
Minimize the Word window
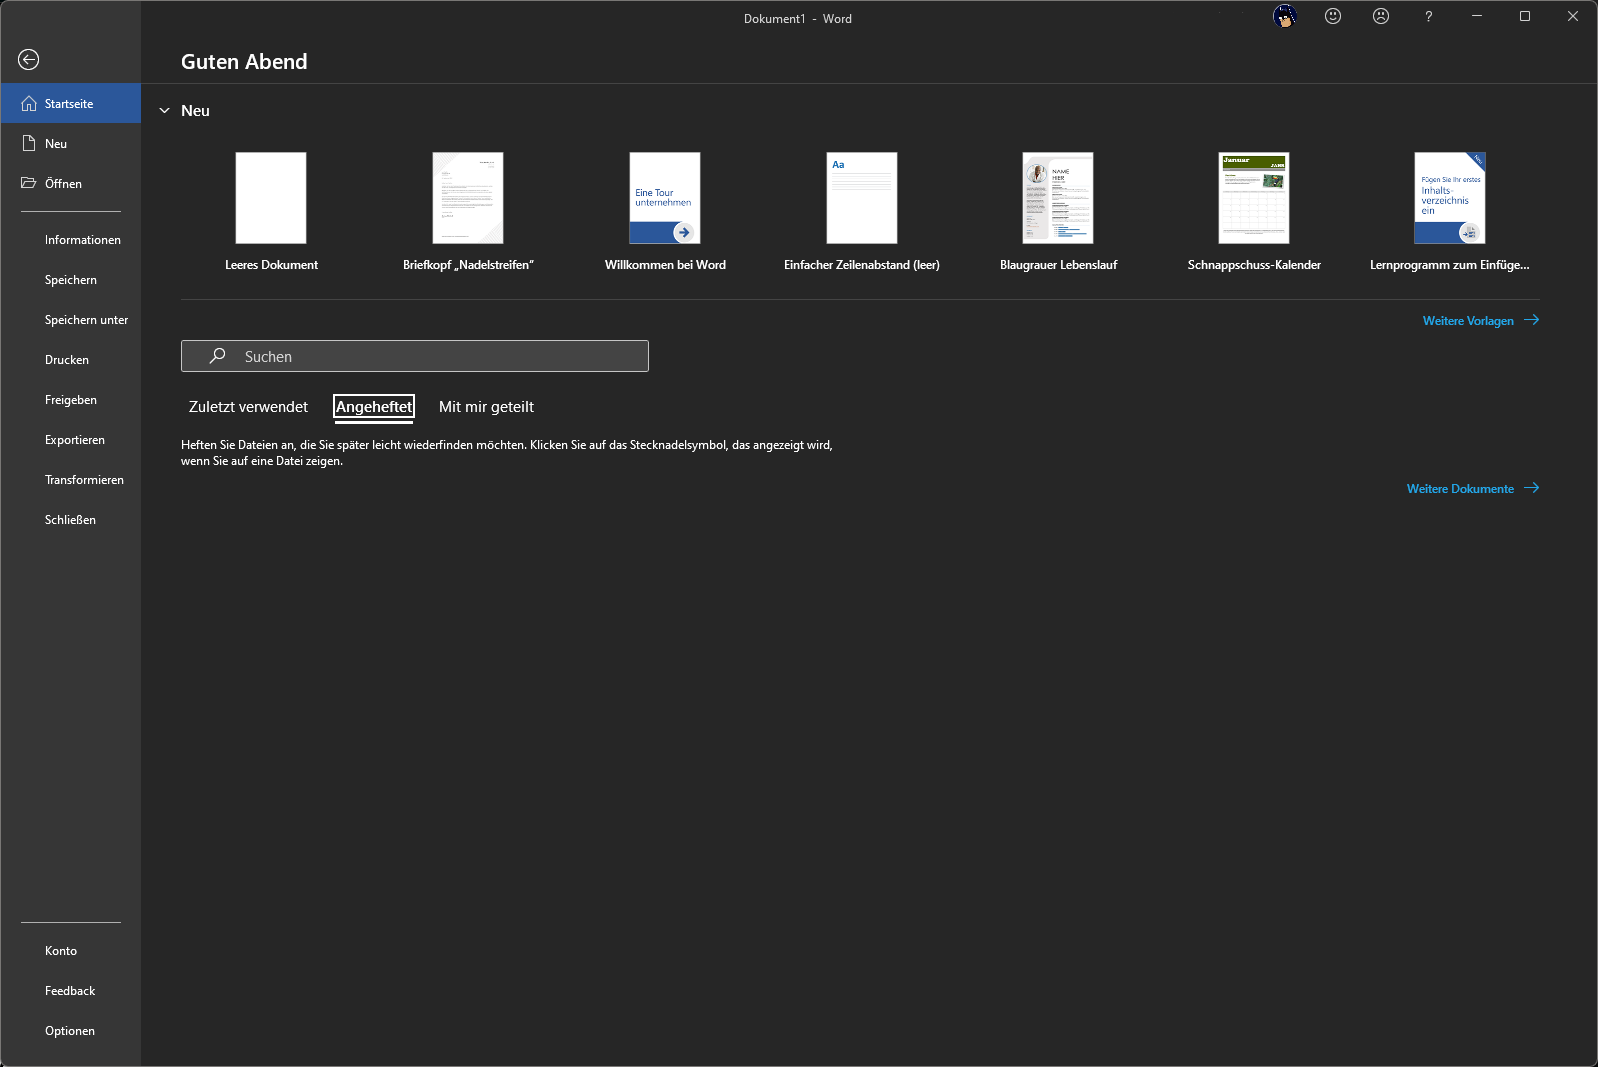click(x=1477, y=16)
